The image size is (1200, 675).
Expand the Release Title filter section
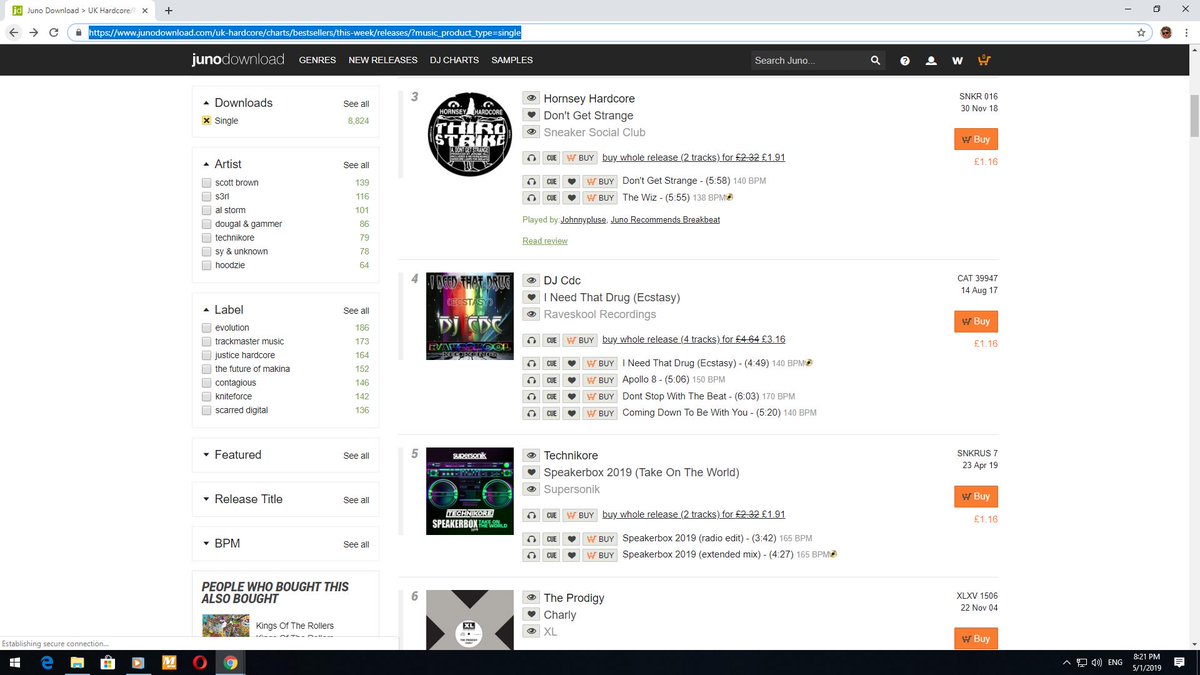[x=242, y=499]
